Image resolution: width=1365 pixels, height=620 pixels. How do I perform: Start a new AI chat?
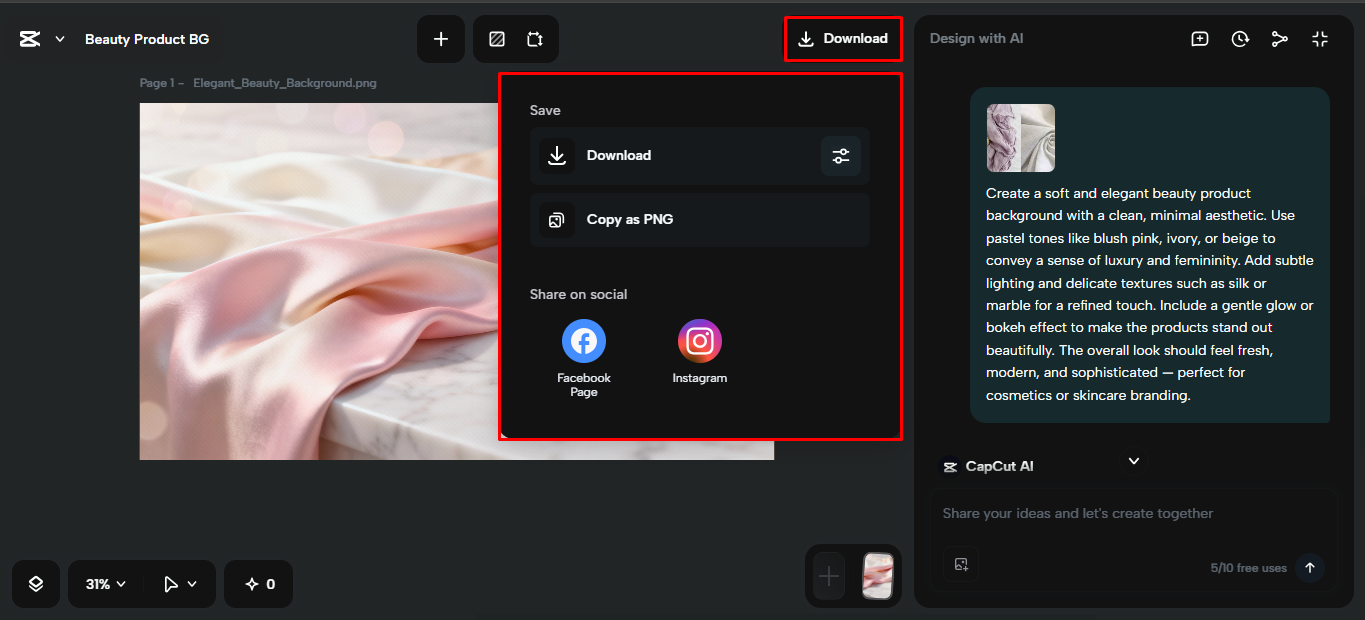click(x=1199, y=38)
